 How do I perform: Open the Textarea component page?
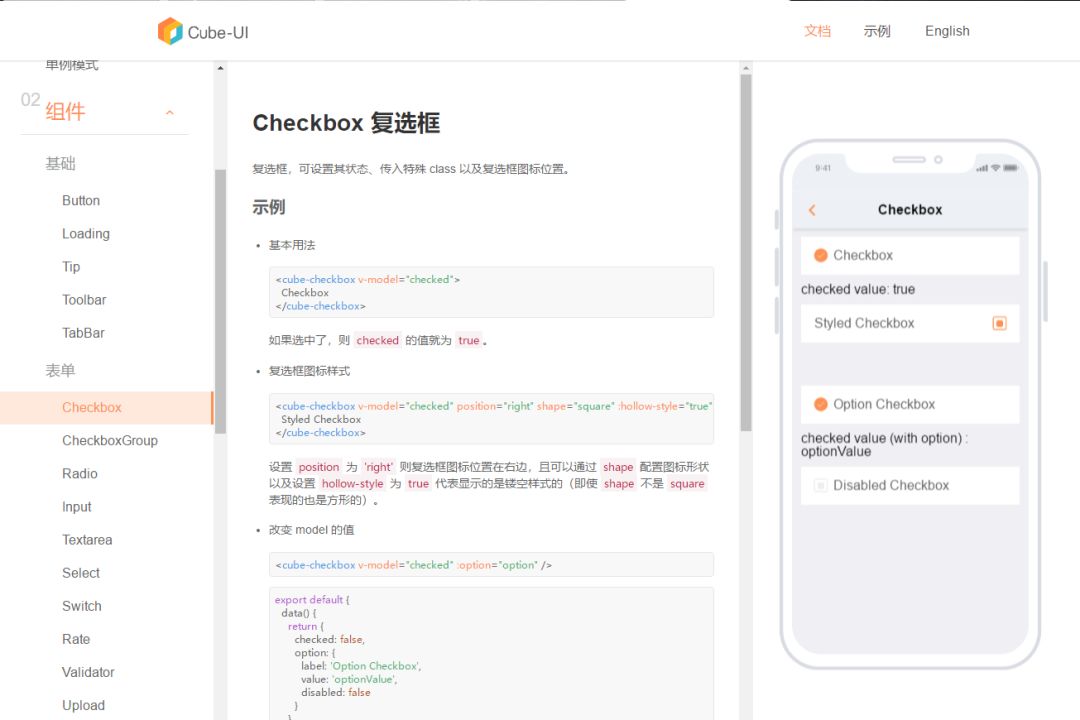coord(87,539)
